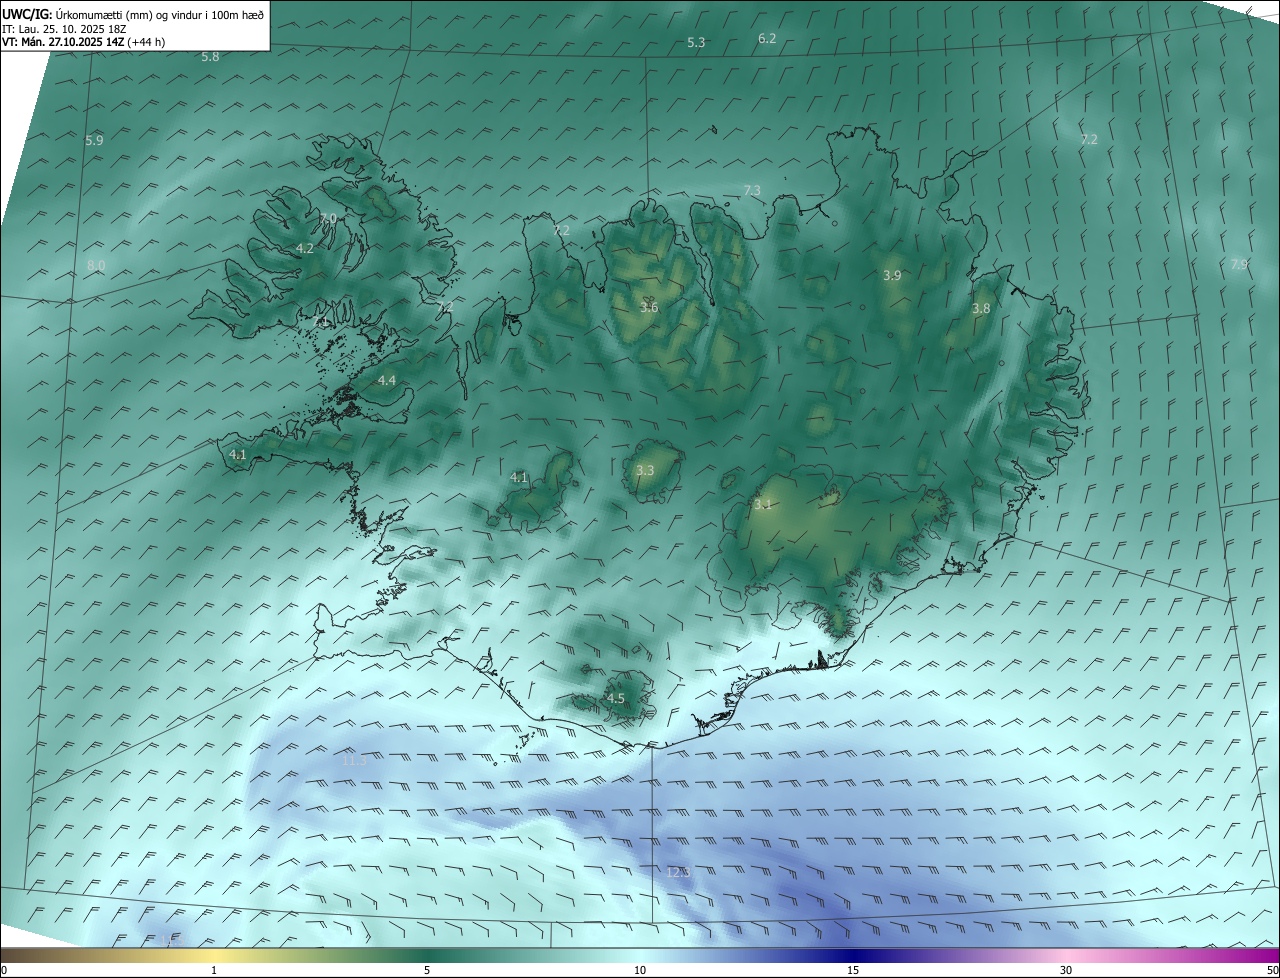Click the 15 tick label on the colour scale
The image size is (1280, 978).
pyautogui.click(x=853, y=971)
